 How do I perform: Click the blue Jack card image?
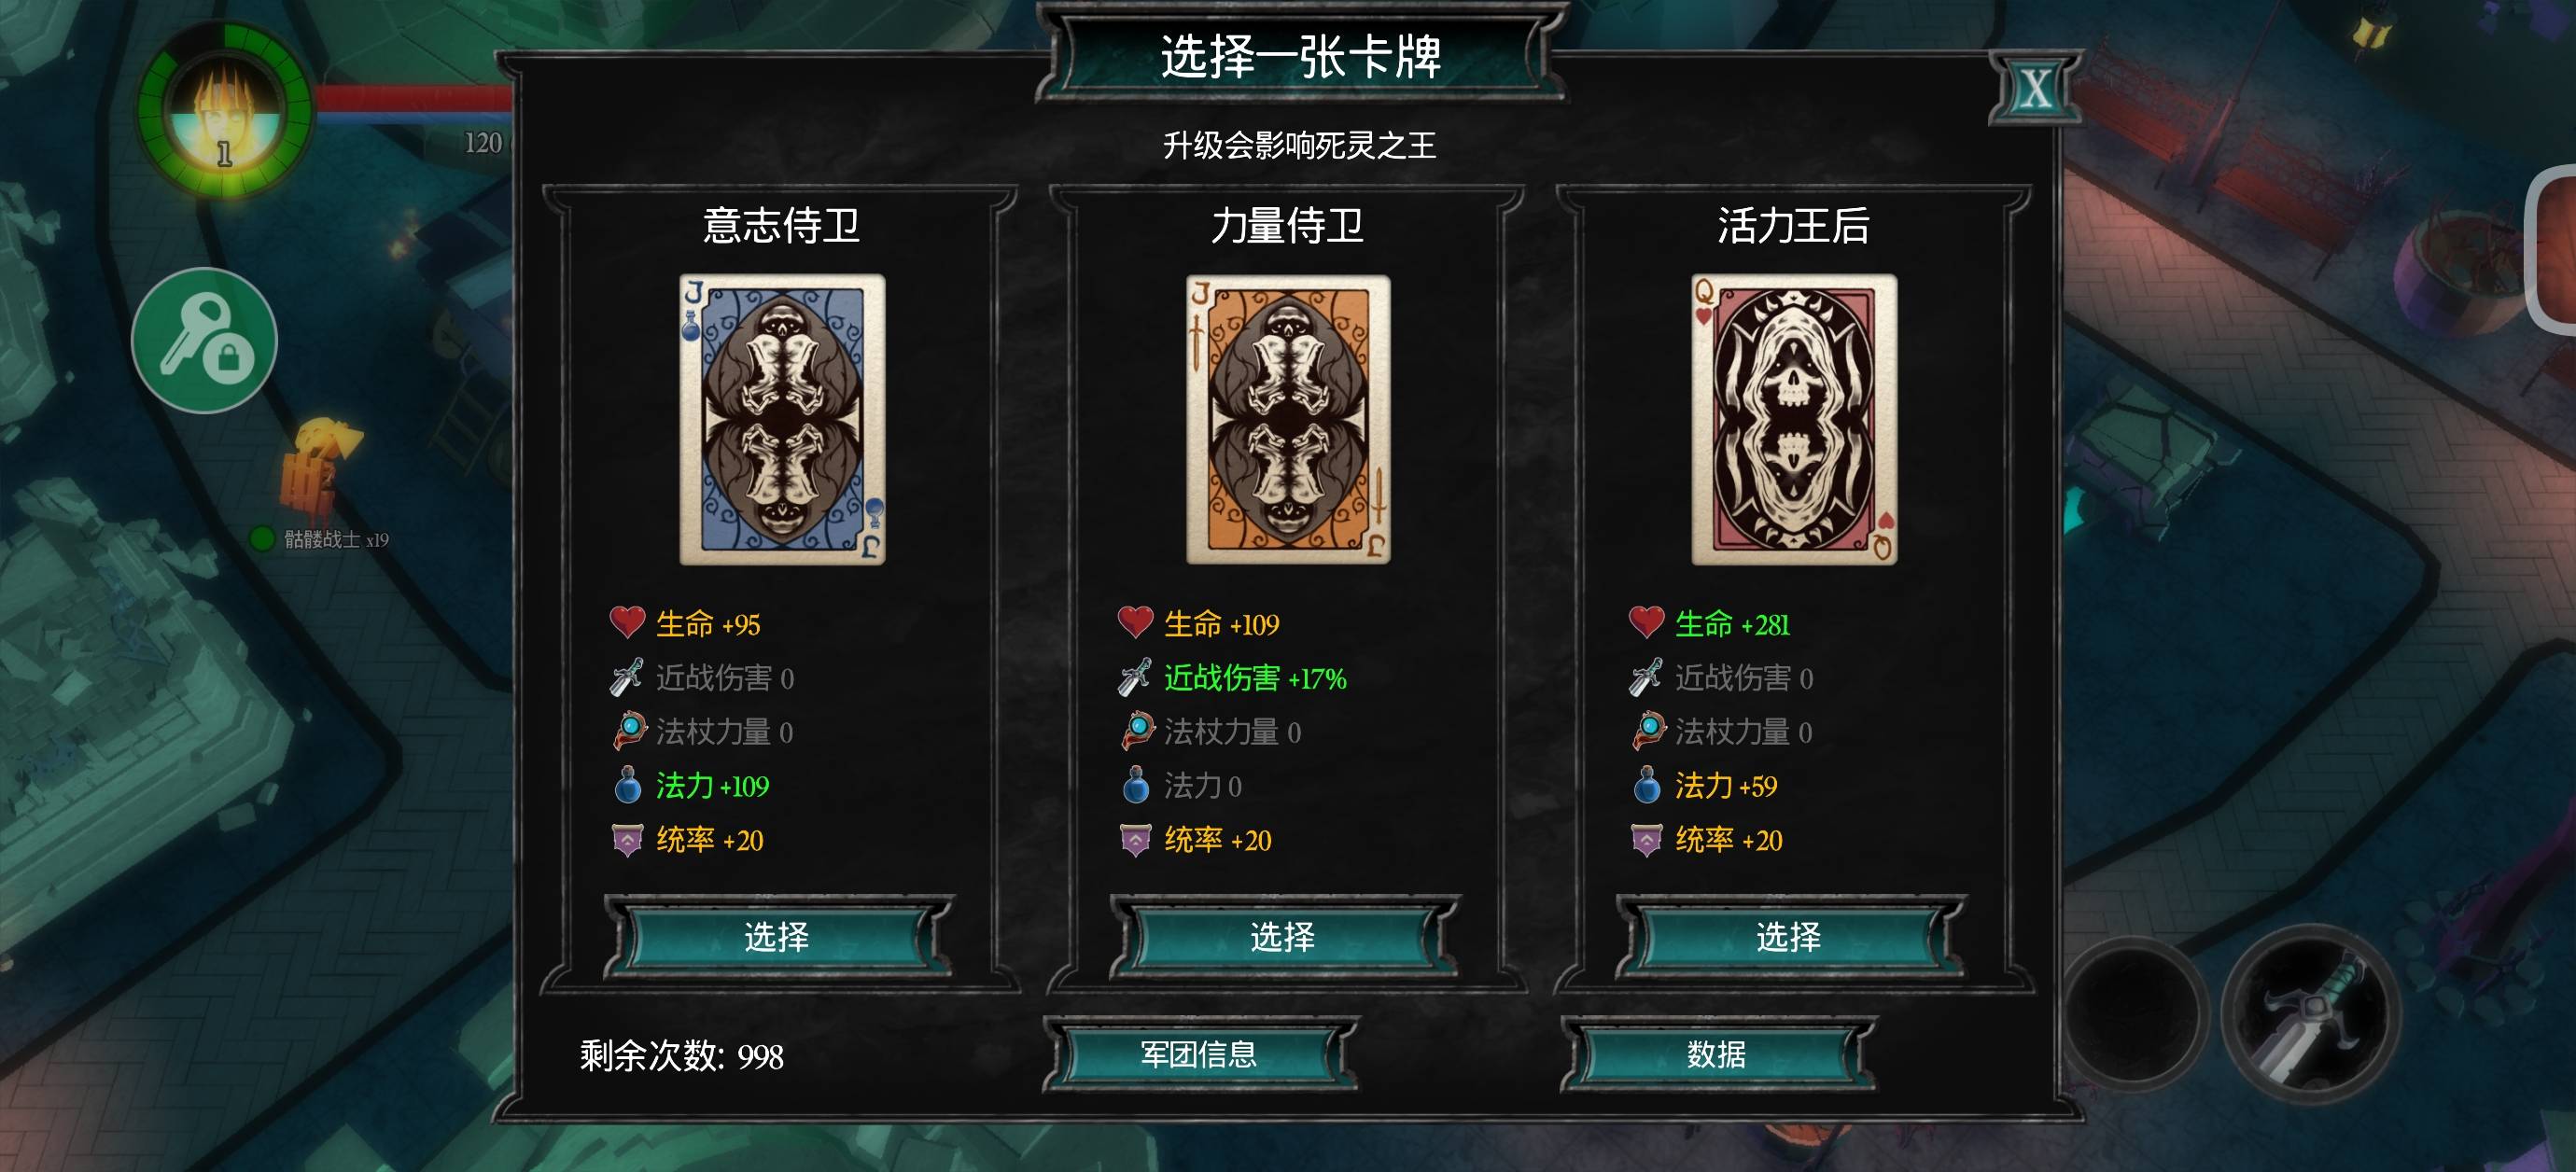coord(782,419)
